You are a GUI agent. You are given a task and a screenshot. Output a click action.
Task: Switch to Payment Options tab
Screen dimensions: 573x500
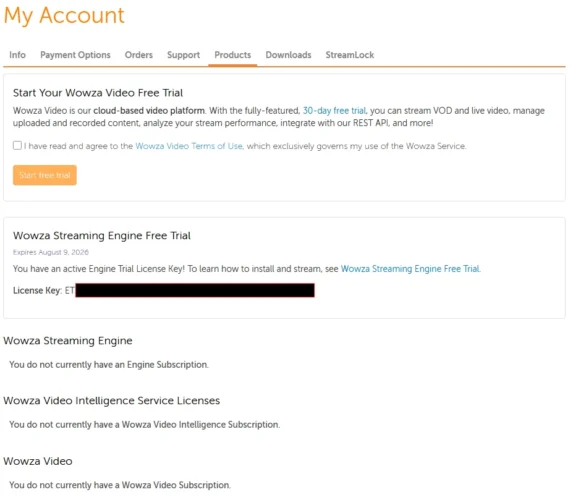point(75,55)
